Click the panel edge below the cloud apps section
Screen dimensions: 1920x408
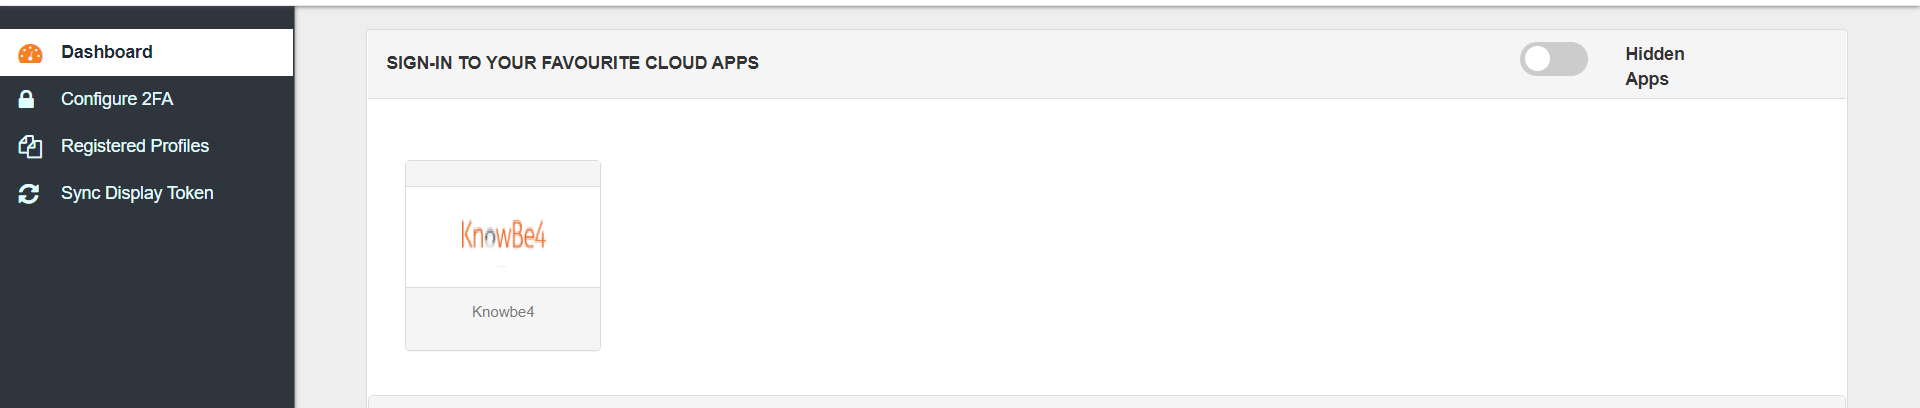pos(1100,401)
